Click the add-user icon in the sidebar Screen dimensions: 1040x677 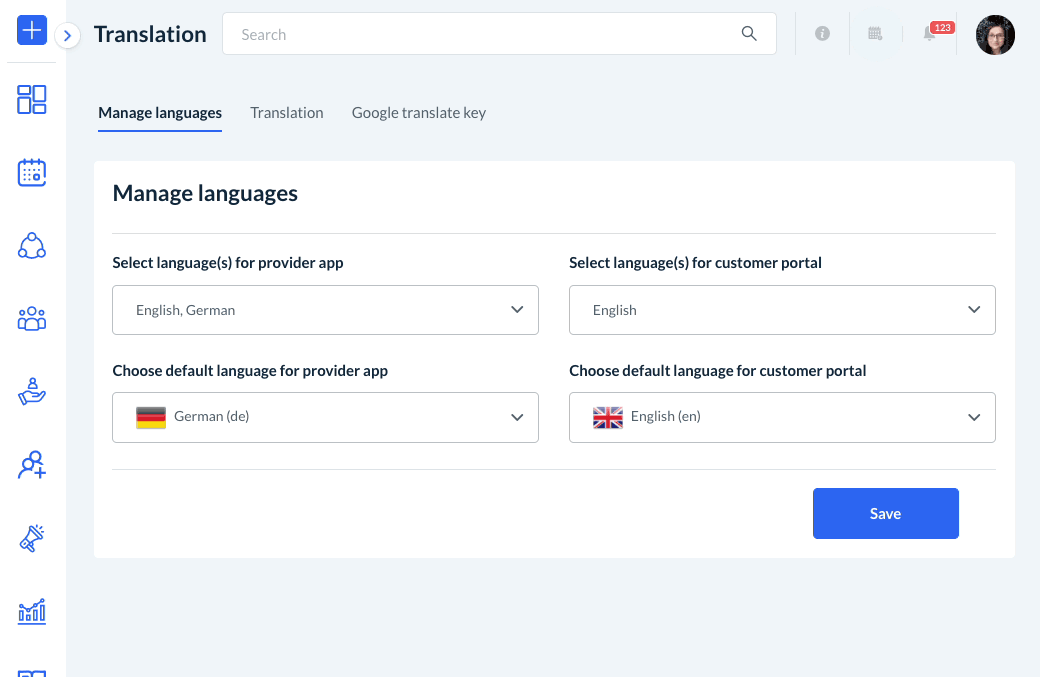32,465
